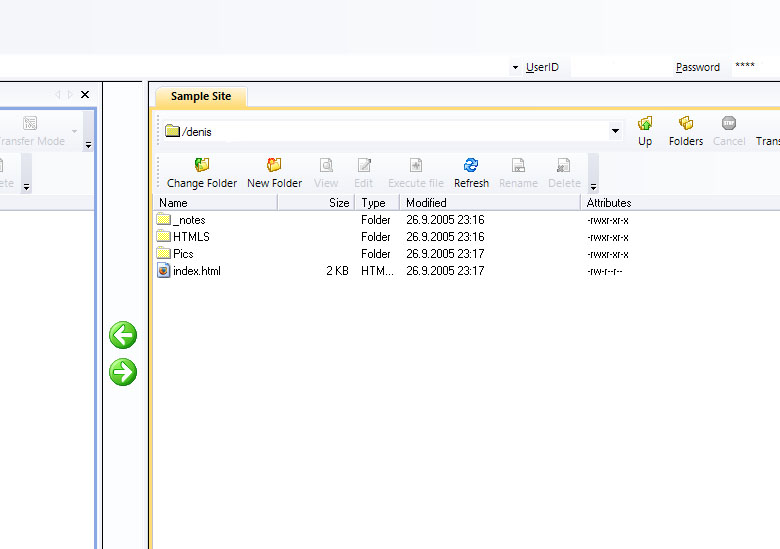Open the UserID dropdown arrow

(x=514, y=68)
